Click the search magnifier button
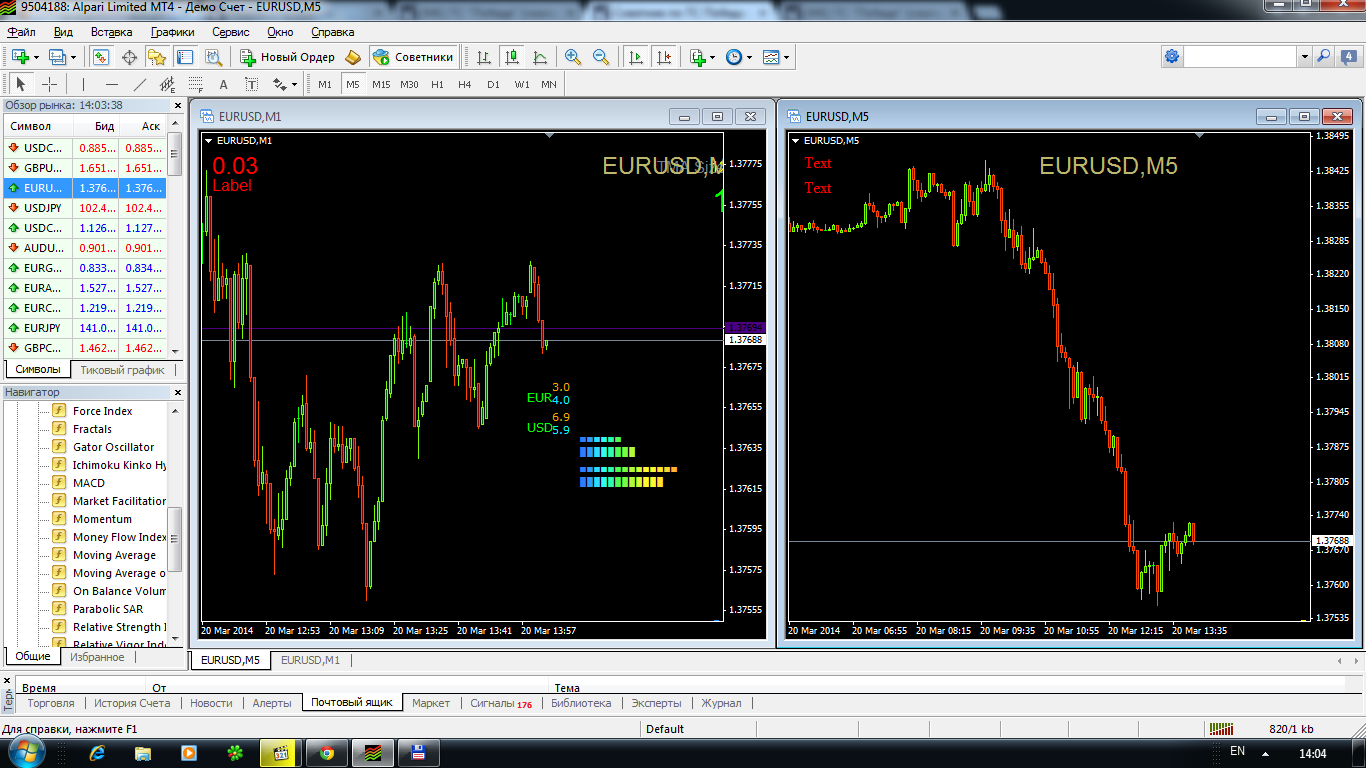The height and width of the screenshot is (768, 1366). point(1323,57)
